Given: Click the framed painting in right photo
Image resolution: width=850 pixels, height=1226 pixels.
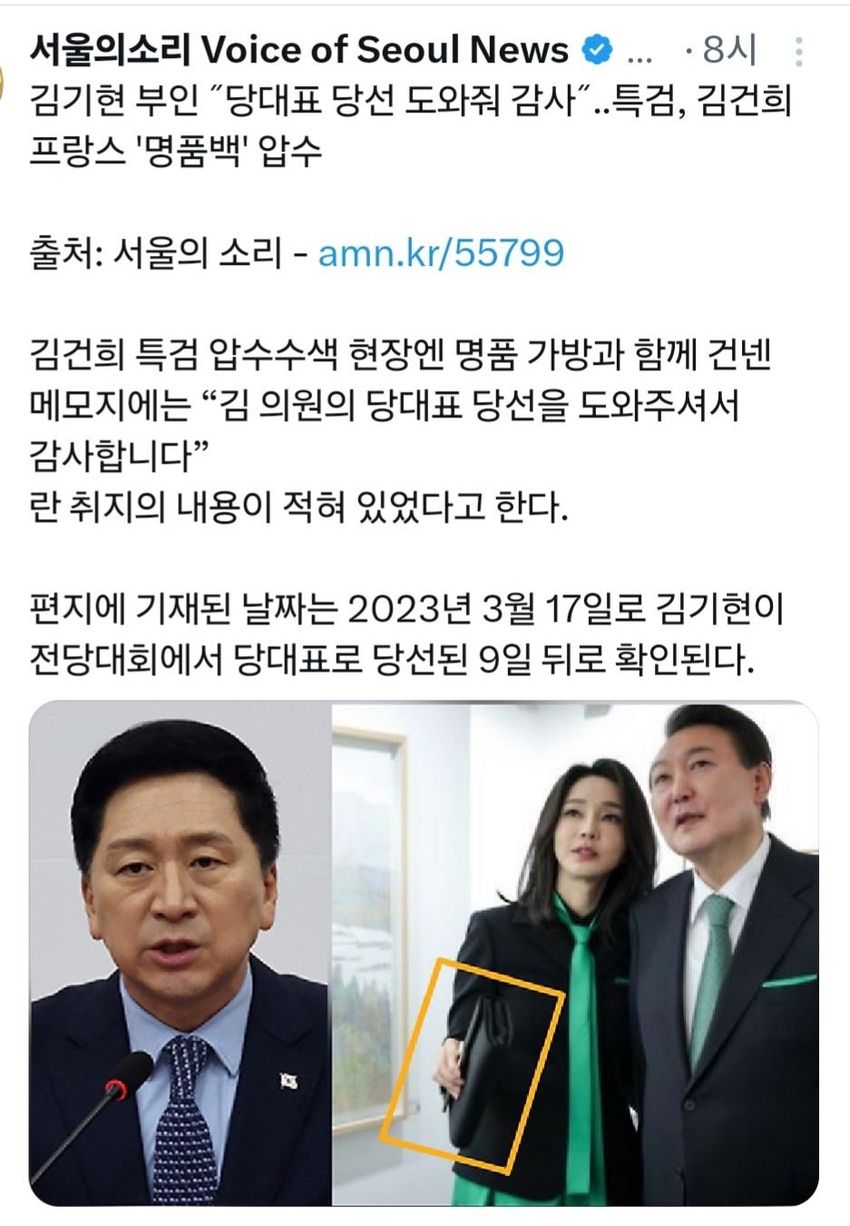Looking at the screenshot, I should tap(369, 930).
